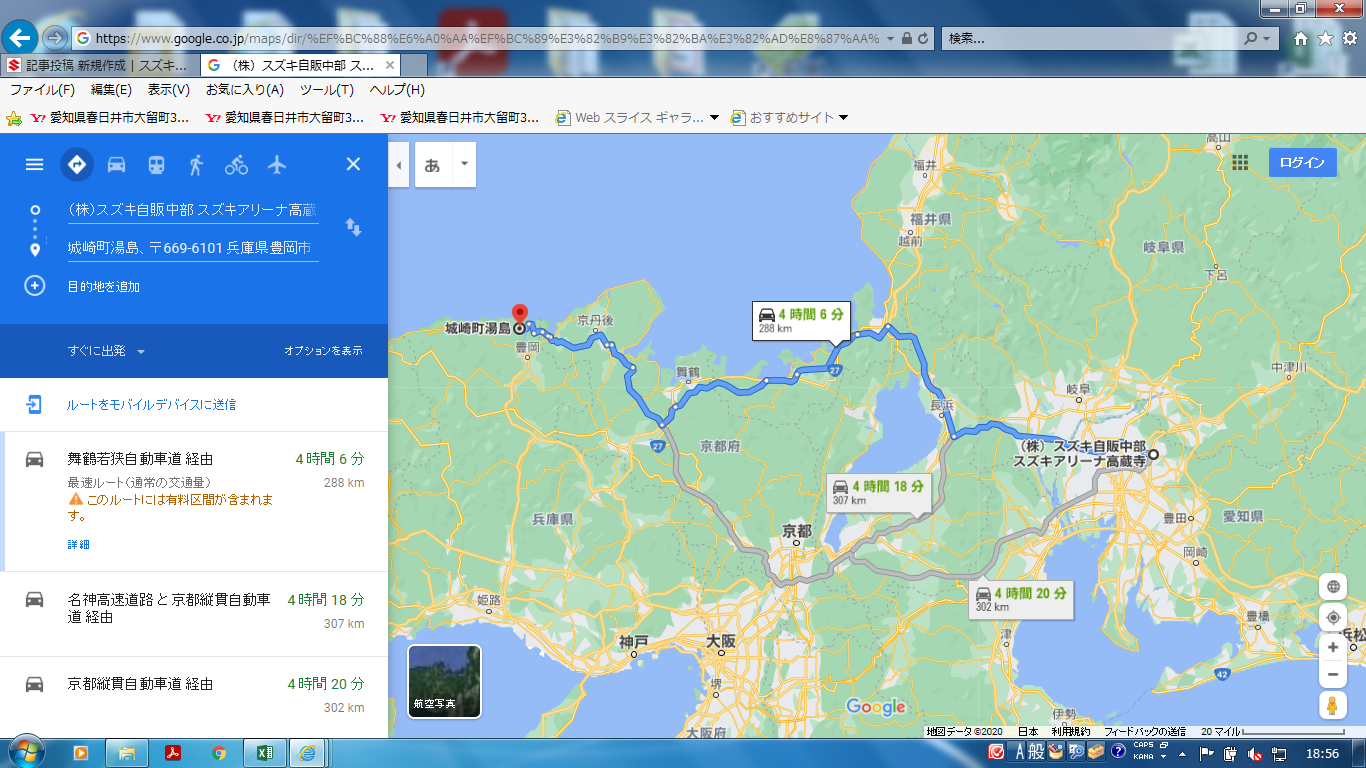Click the 詳細 link for first route
The width and height of the screenshot is (1366, 768).
pyautogui.click(x=78, y=544)
